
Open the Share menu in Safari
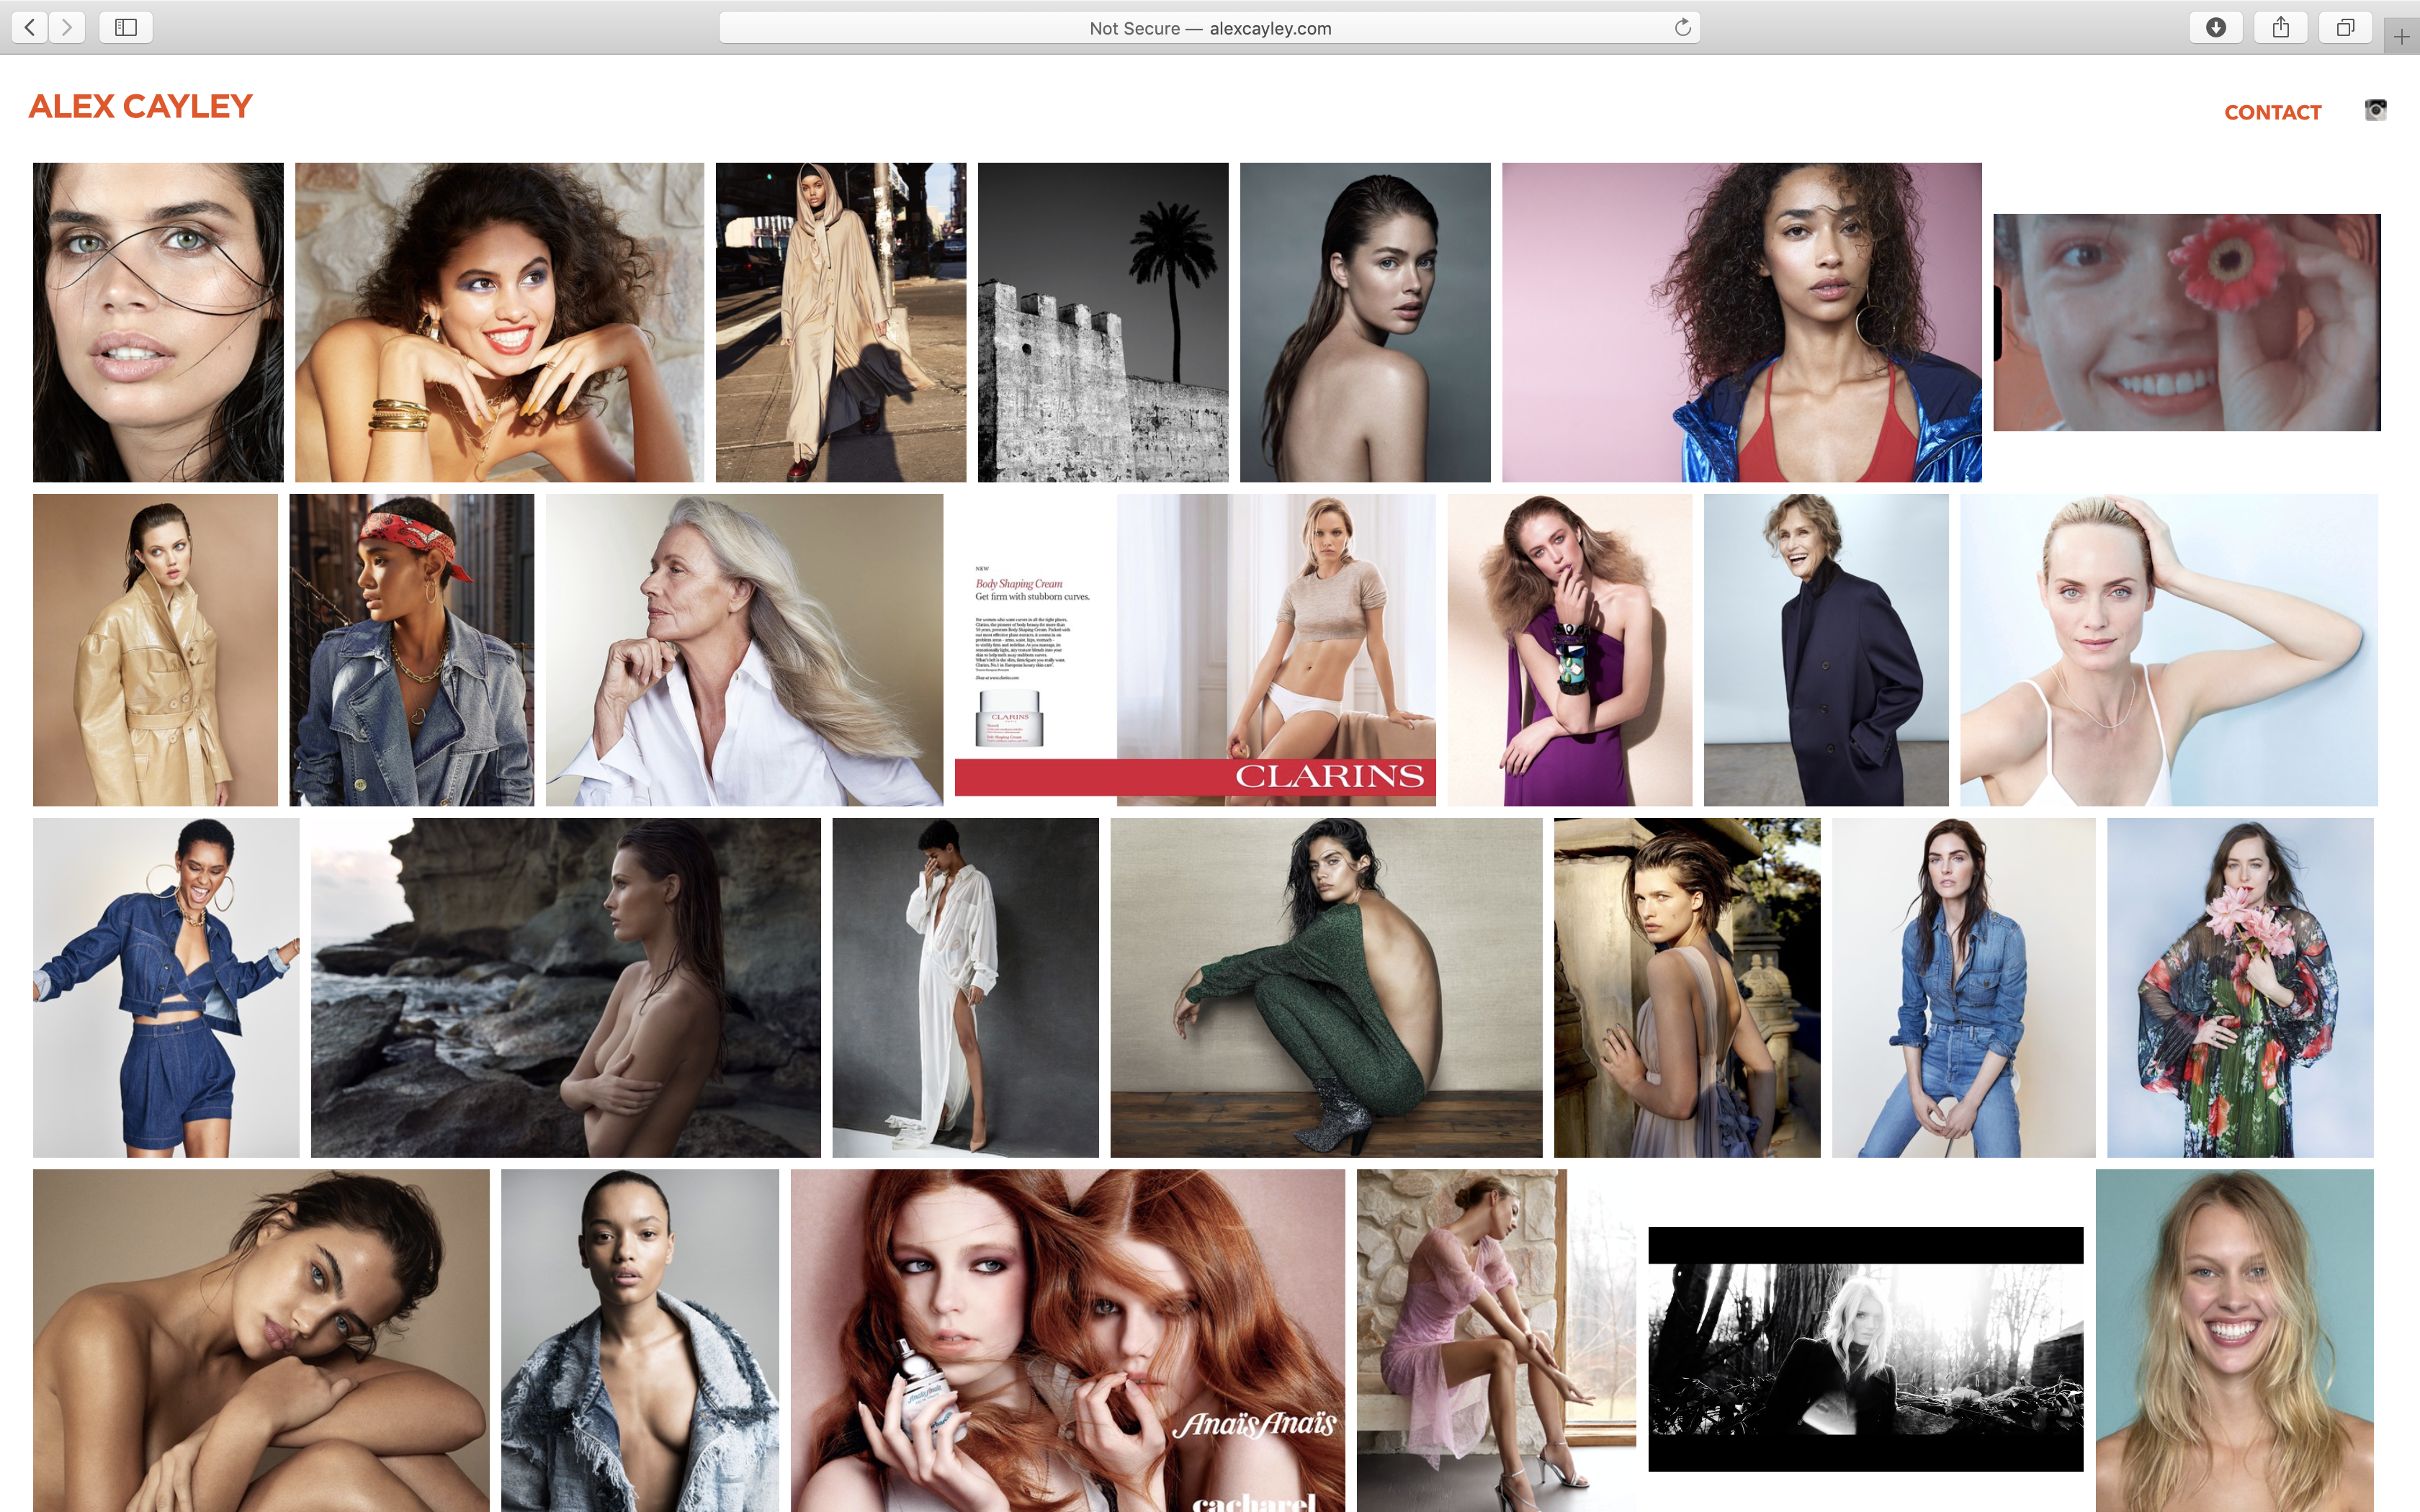[x=2281, y=27]
